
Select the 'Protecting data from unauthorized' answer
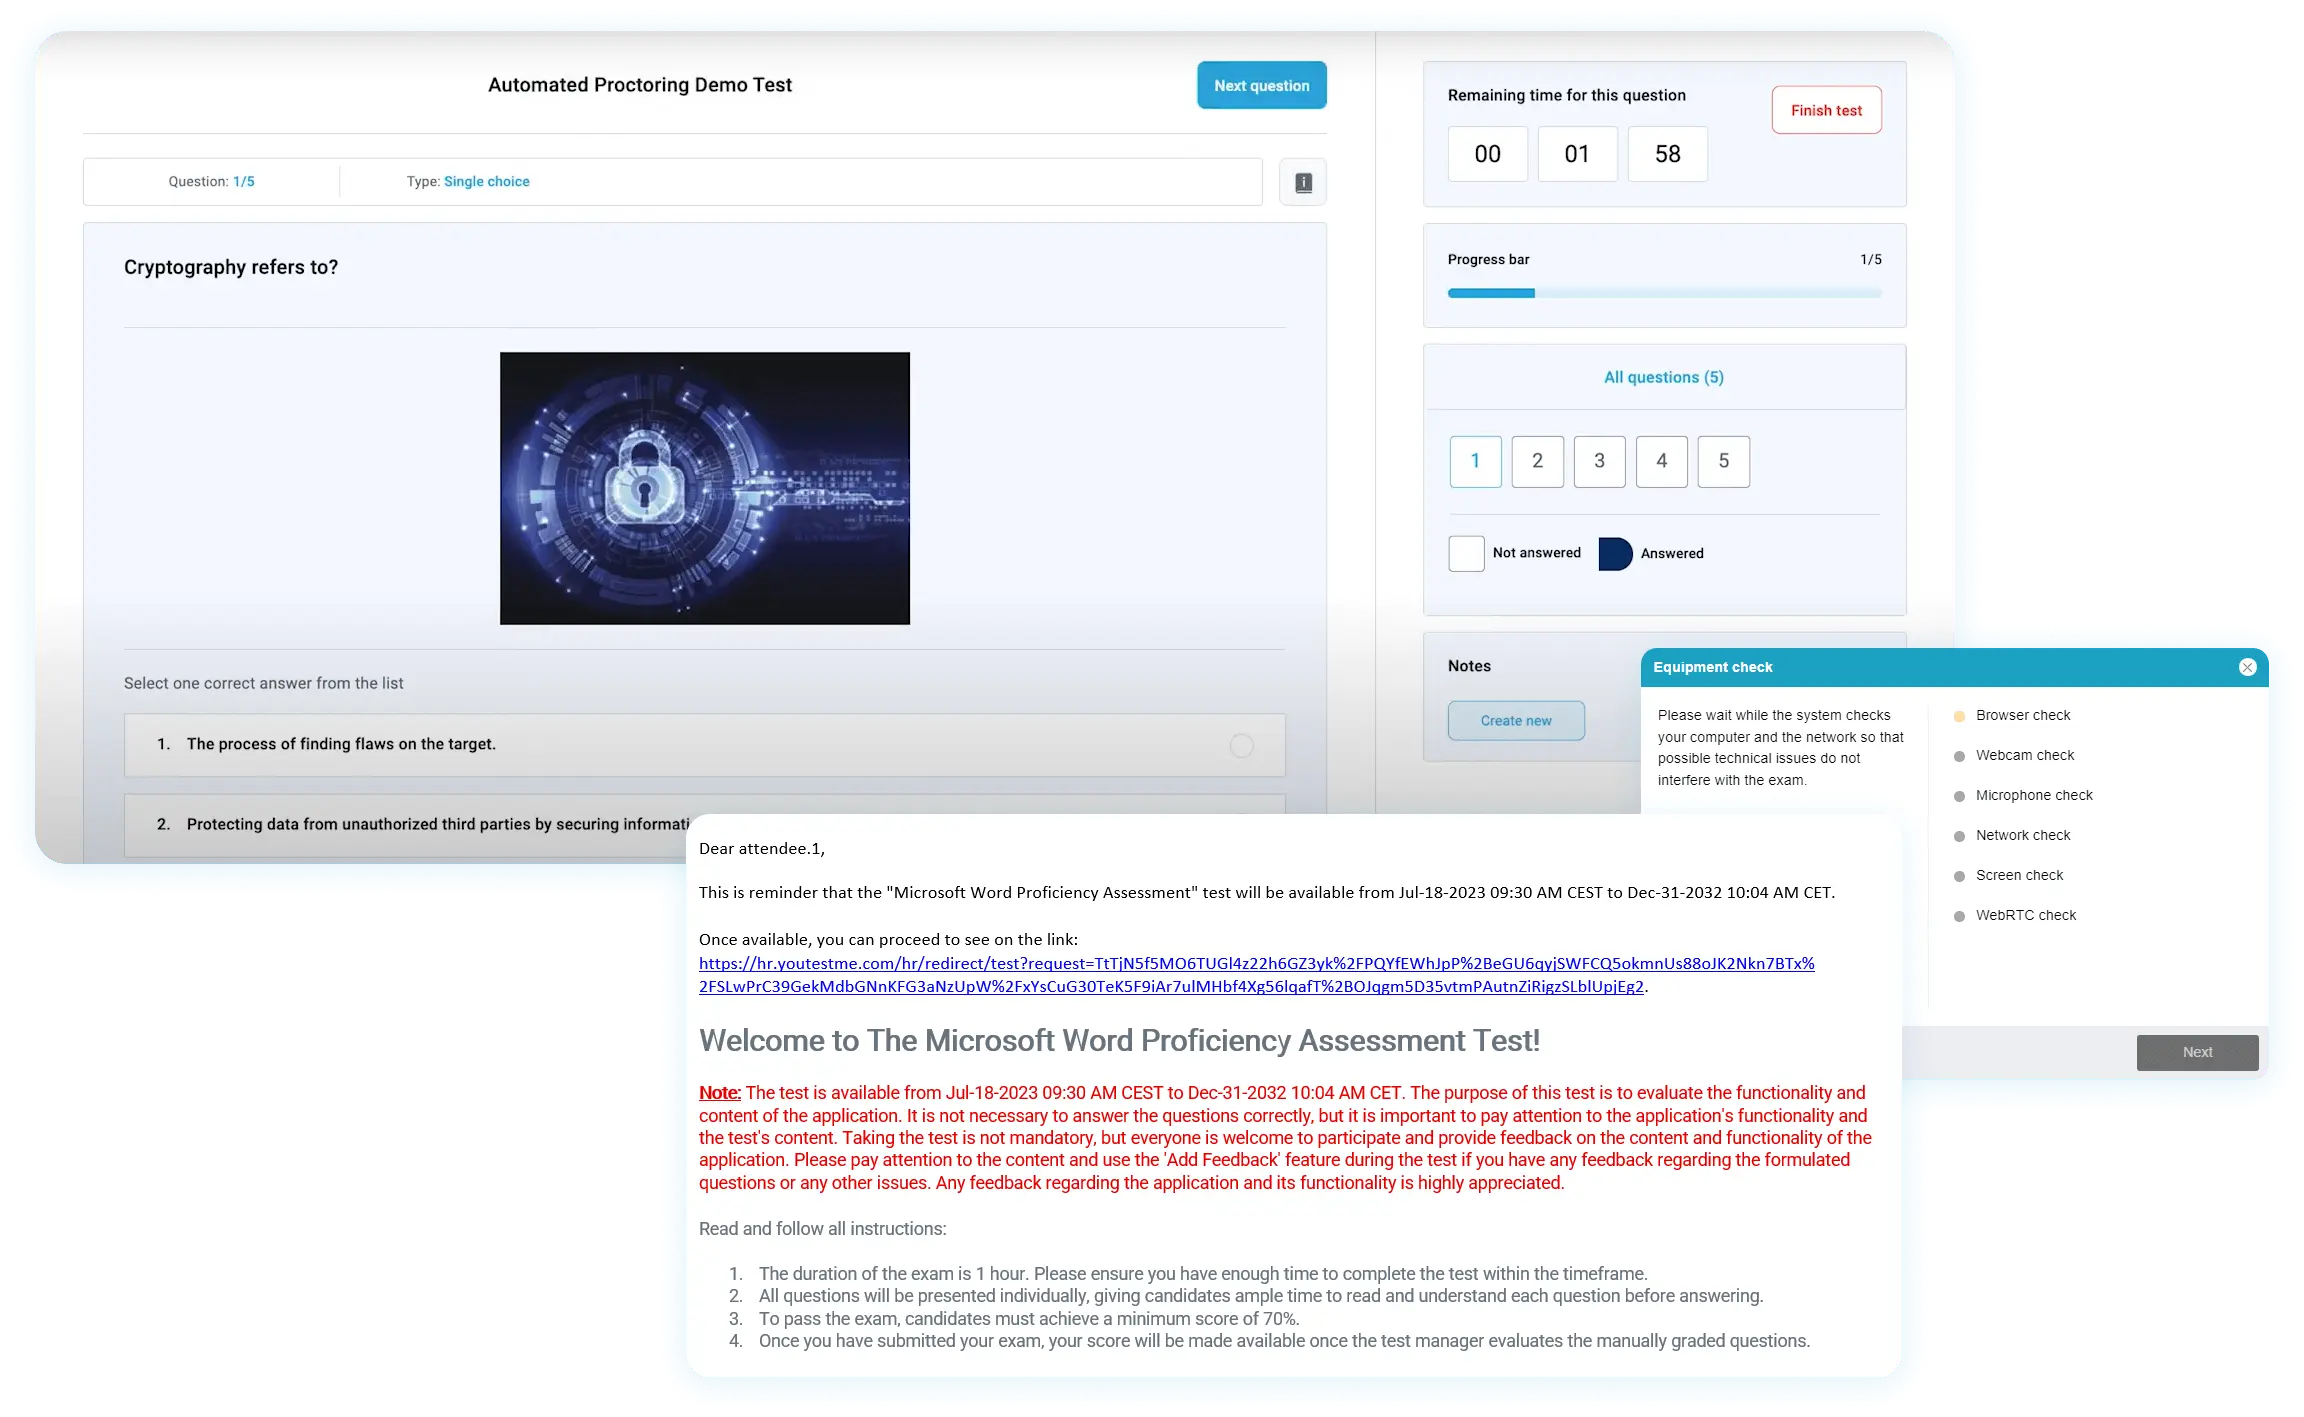click(437, 825)
